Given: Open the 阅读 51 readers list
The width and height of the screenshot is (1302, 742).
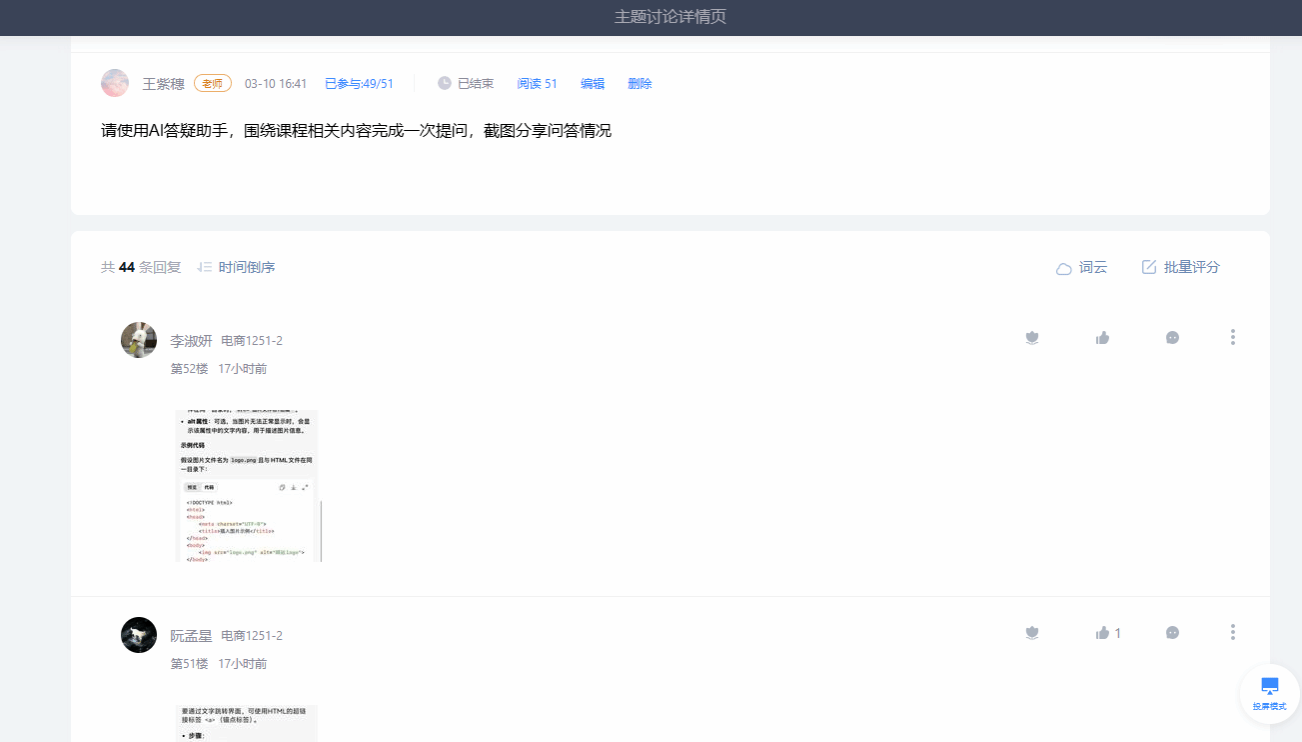Looking at the screenshot, I should point(536,84).
